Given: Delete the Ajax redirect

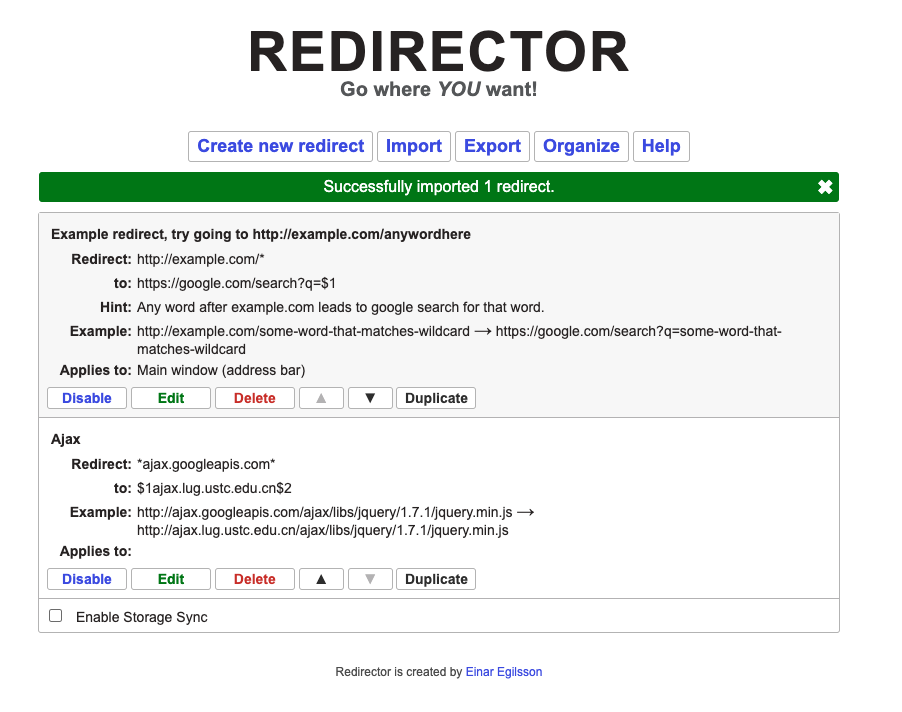Looking at the screenshot, I should coord(255,579).
